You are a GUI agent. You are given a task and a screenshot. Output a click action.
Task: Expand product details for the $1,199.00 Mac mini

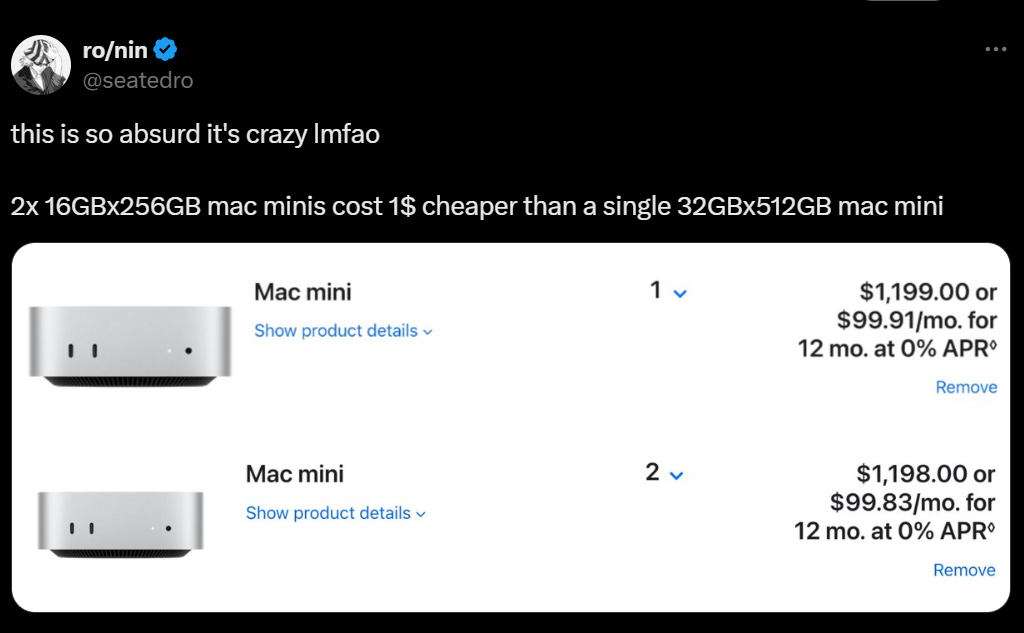343,331
